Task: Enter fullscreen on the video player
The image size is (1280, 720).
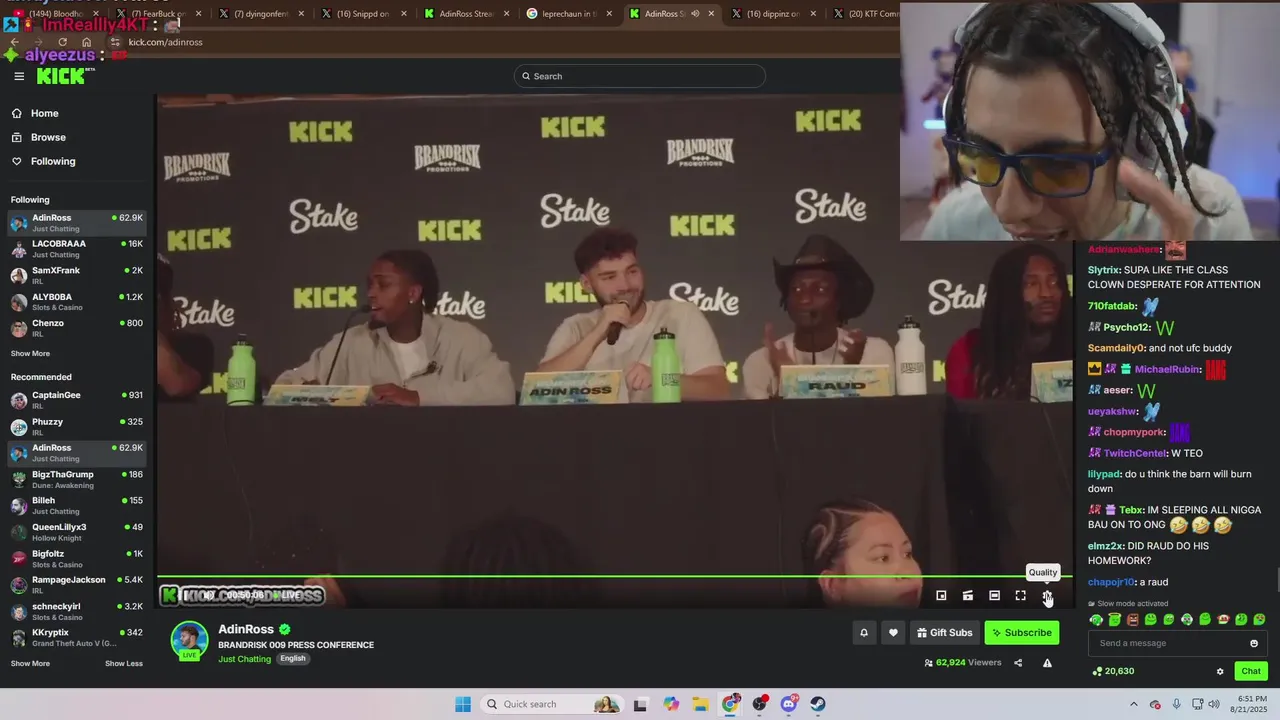Action: pos(1021,595)
